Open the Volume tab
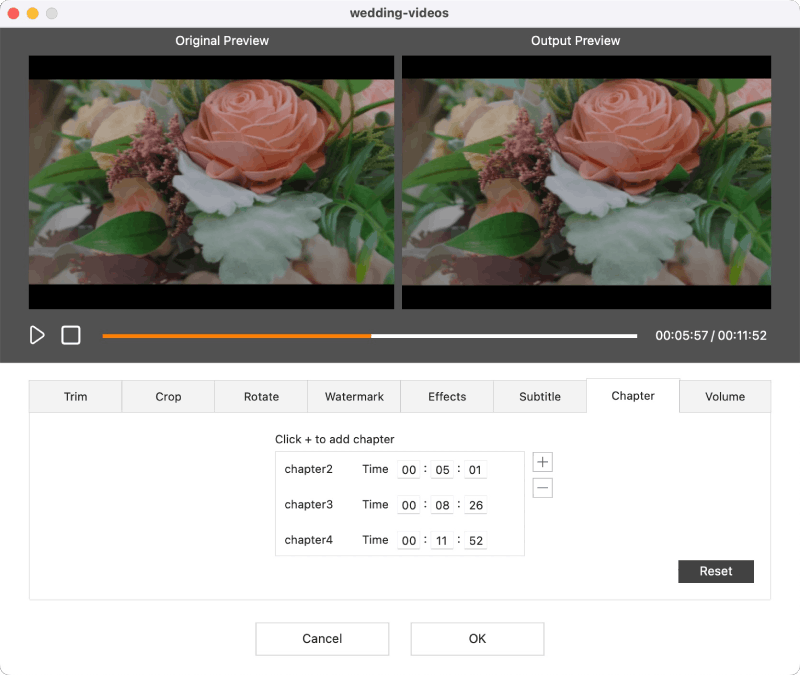The image size is (800, 675). [725, 396]
